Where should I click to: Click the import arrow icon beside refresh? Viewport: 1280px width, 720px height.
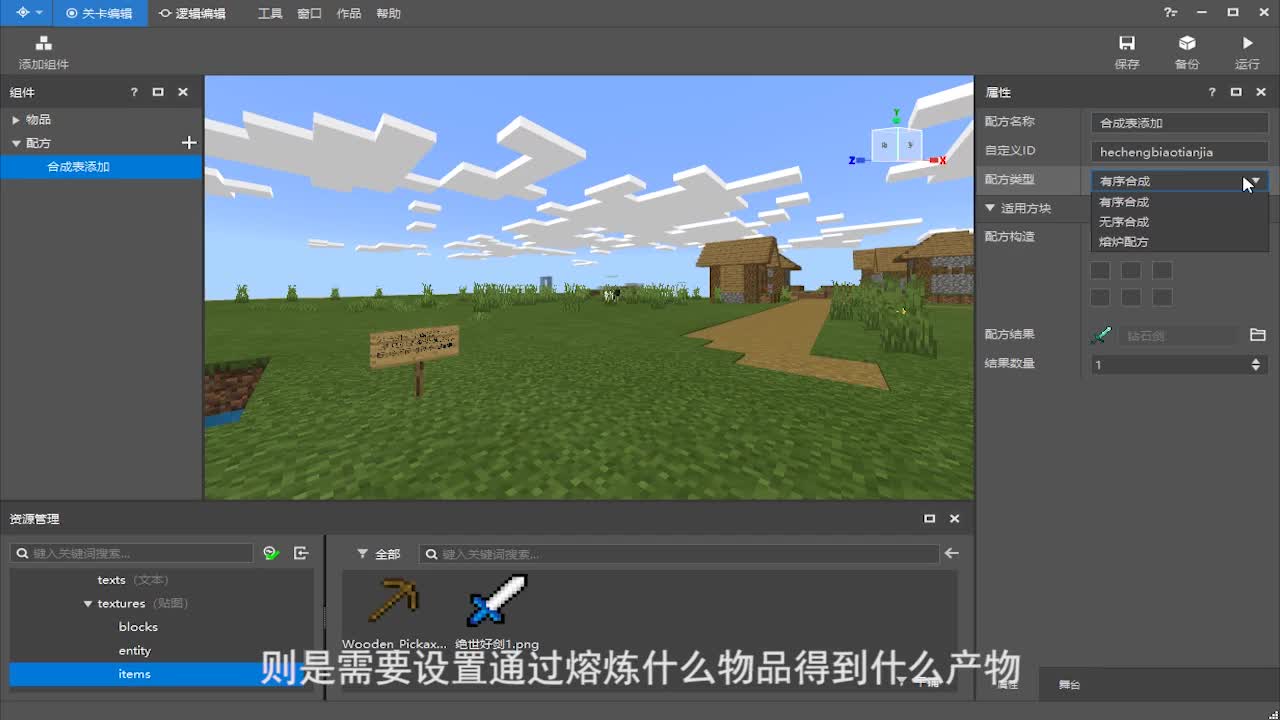click(301, 553)
